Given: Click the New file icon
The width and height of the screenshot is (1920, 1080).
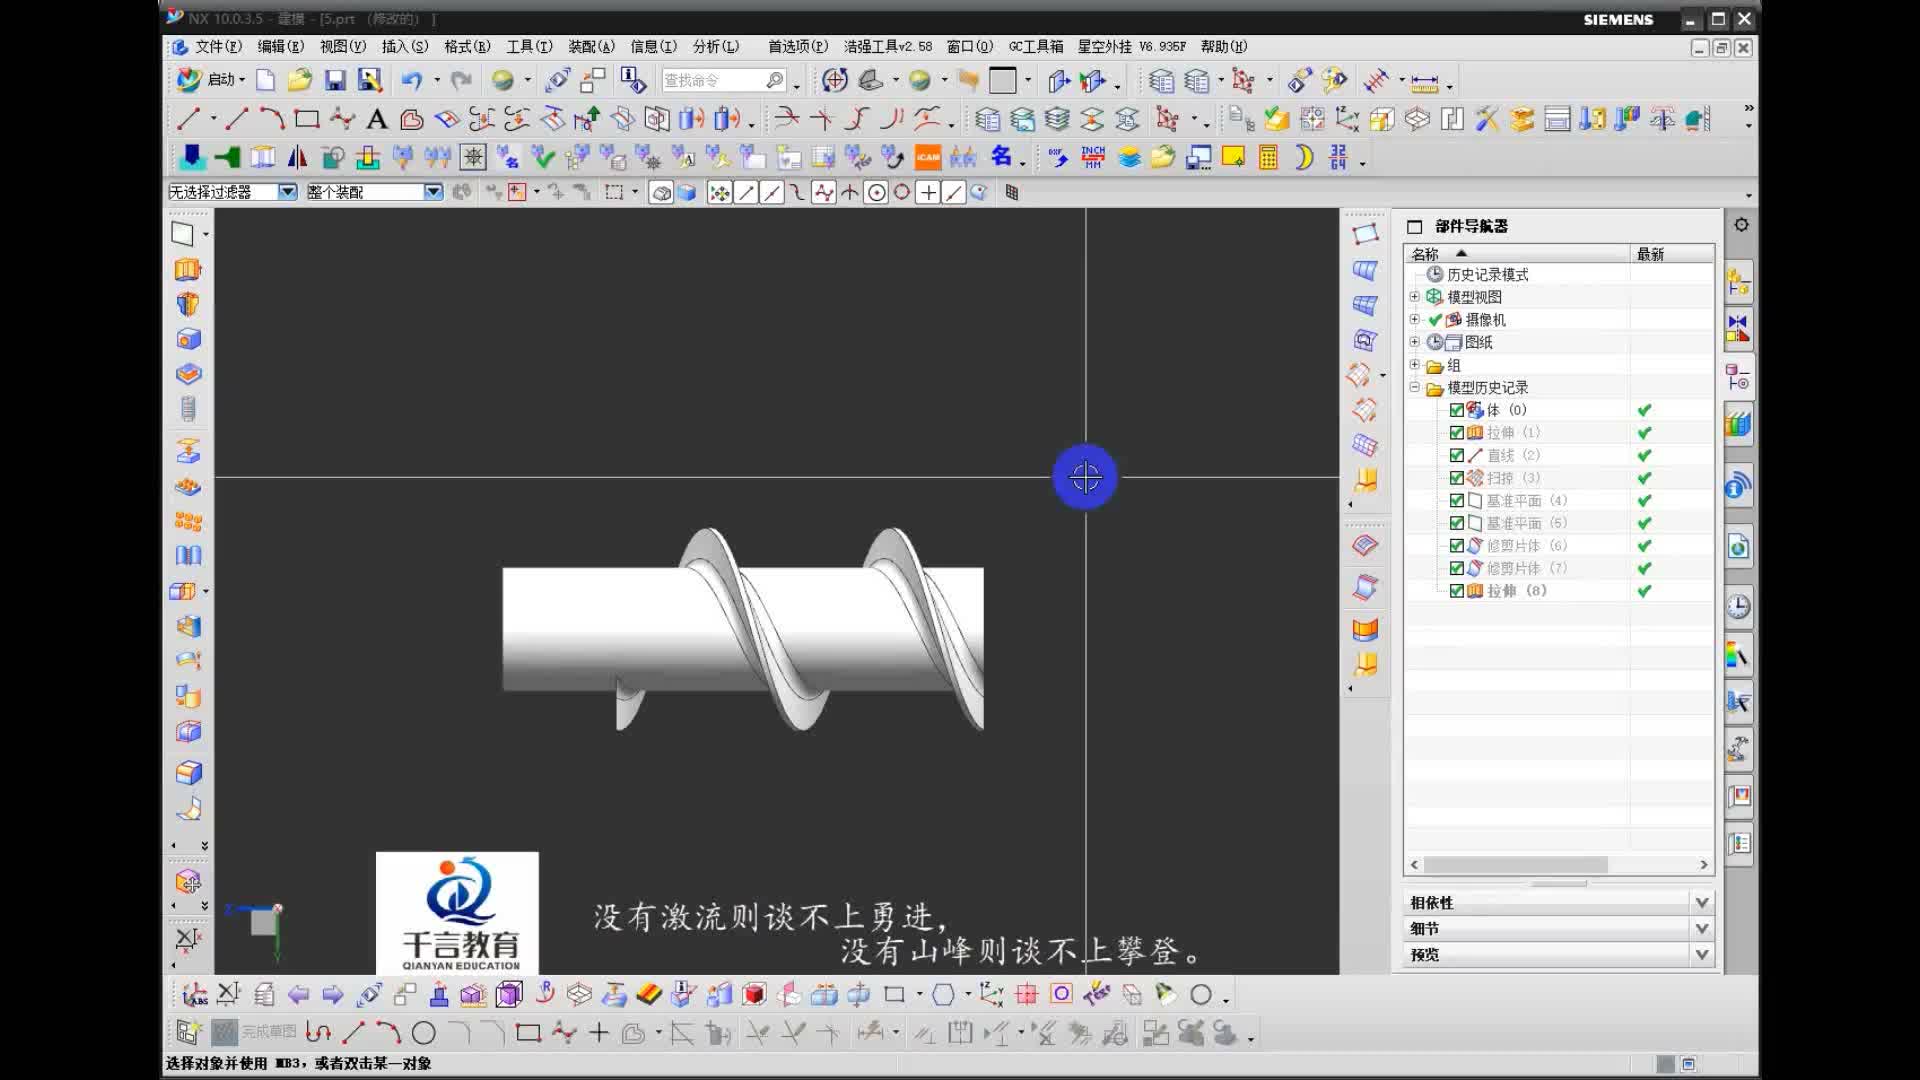Looking at the screenshot, I should 265,81.
